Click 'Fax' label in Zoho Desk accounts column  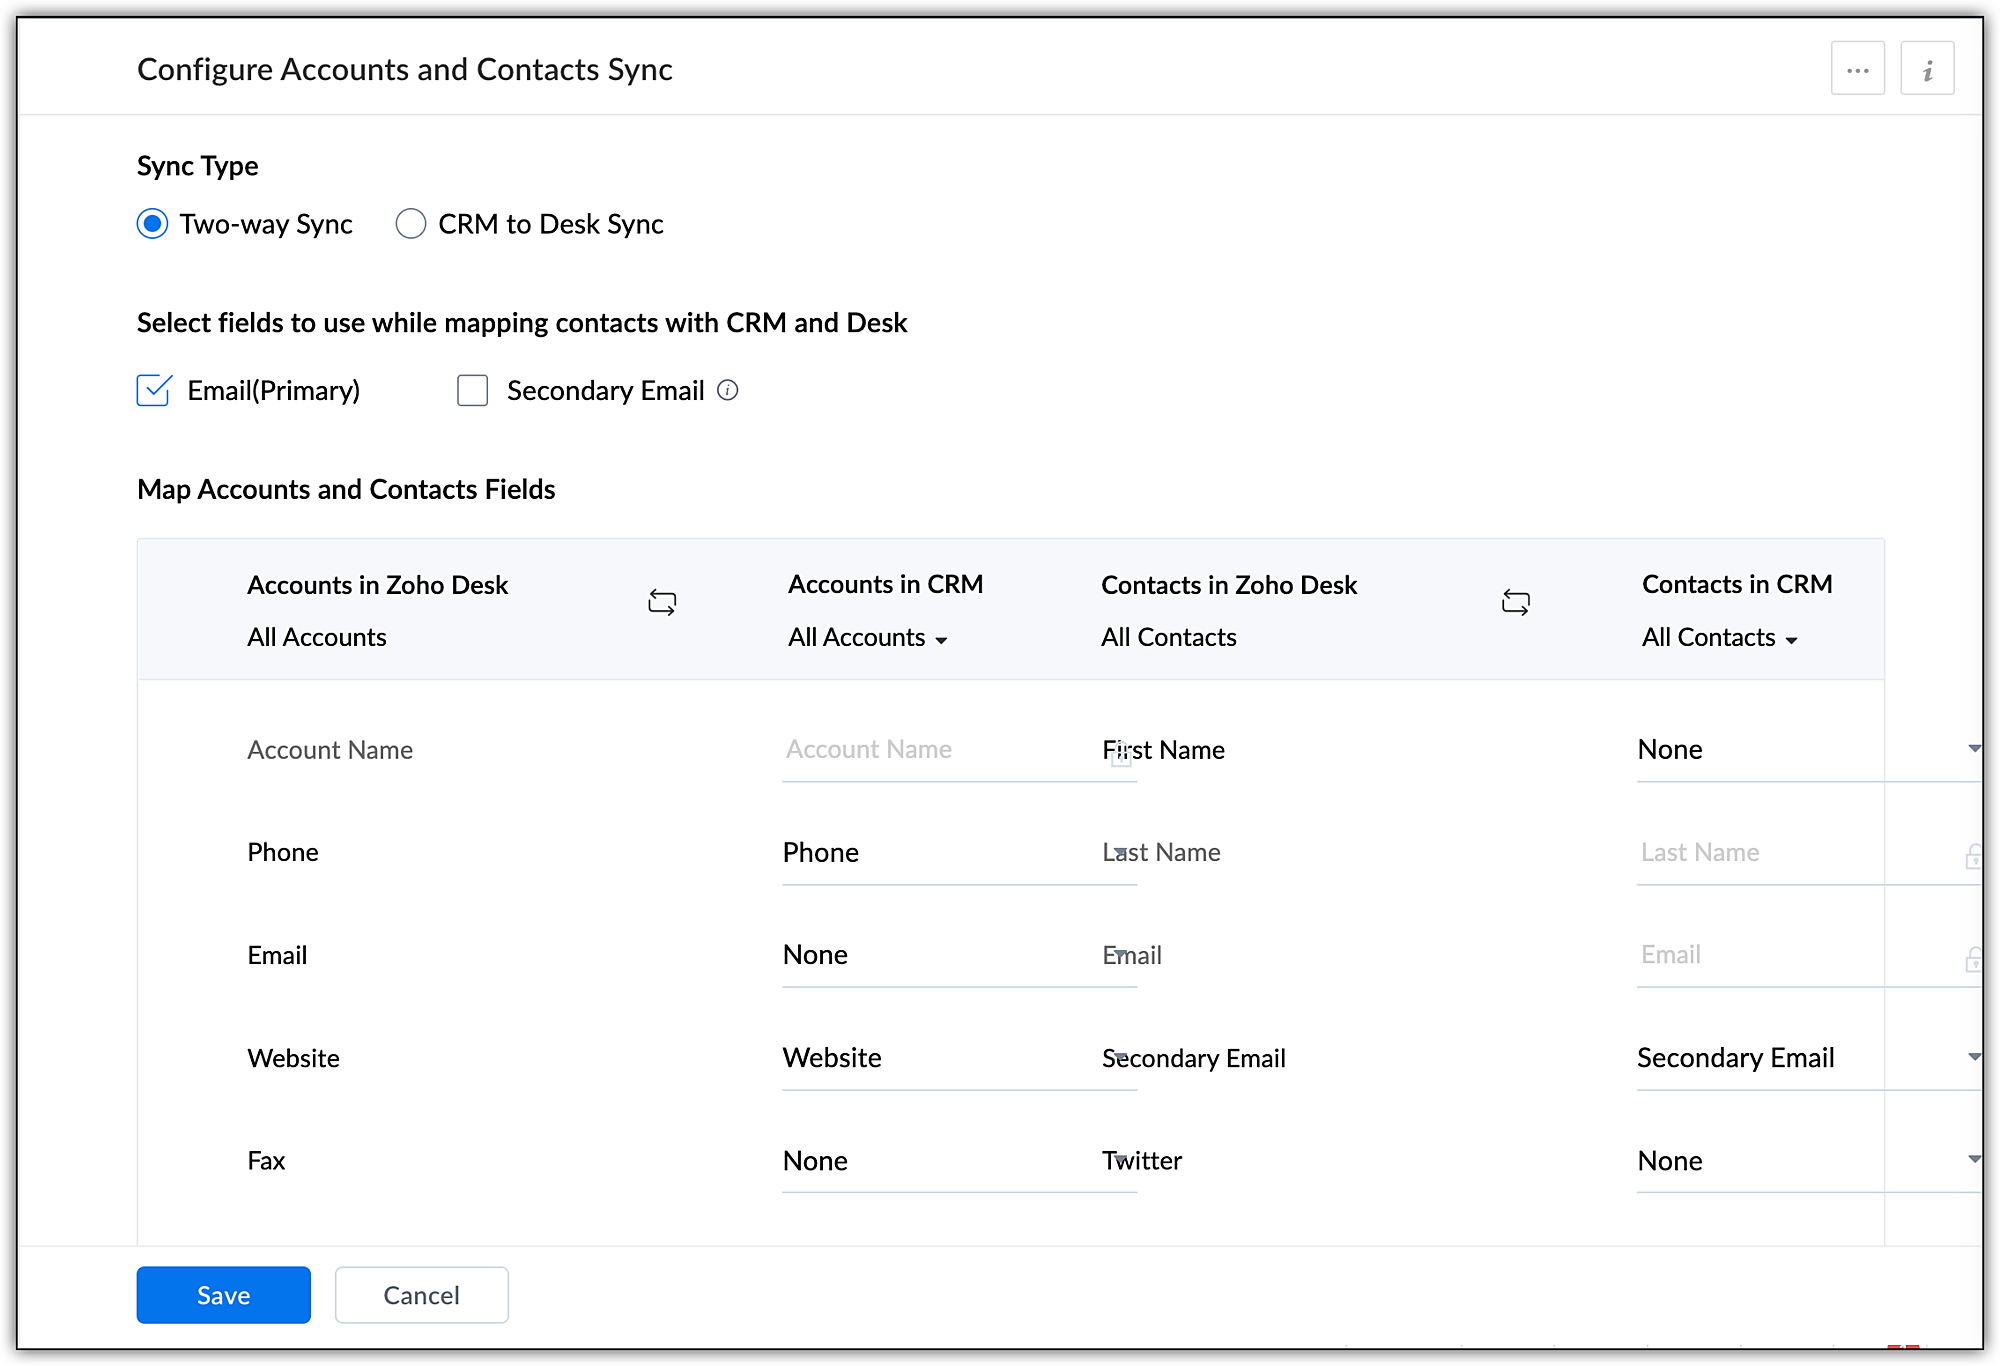[x=266, y=1162]
